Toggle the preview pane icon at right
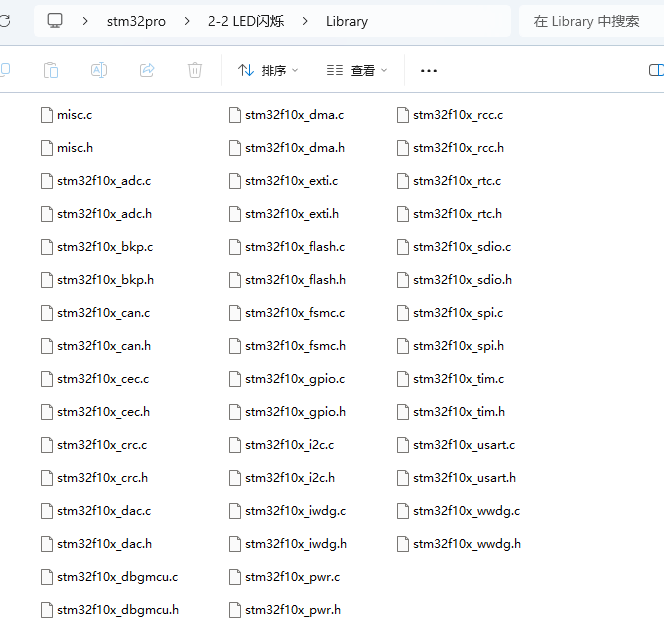This screenshot has height=632, width=664. click(656, 70)
